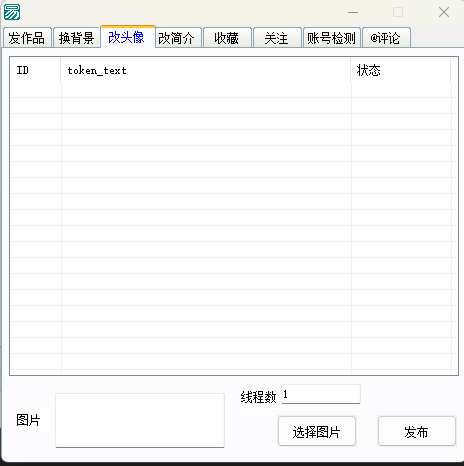Switch to the 发作品 tab
The image size is (464, 466).
click(27, 38)
